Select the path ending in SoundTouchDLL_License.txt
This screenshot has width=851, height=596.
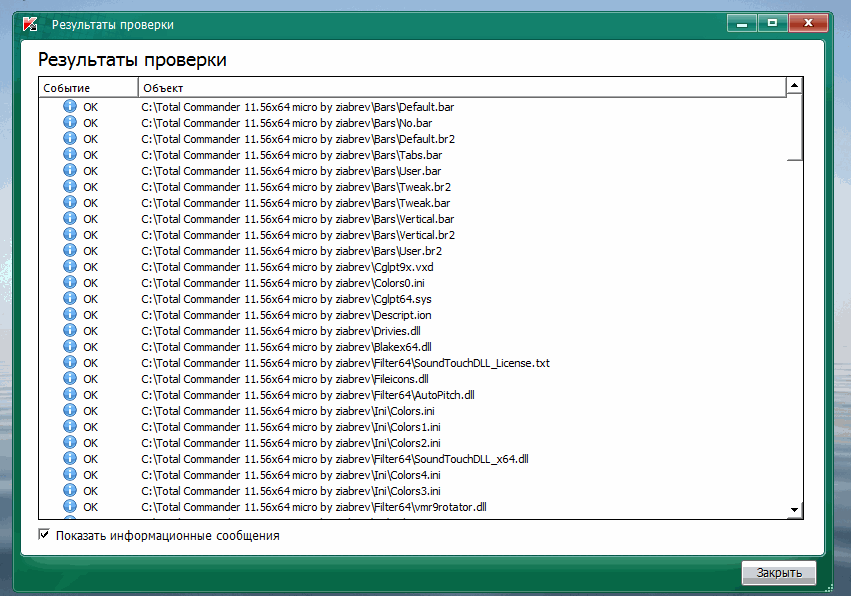[345, 363]
